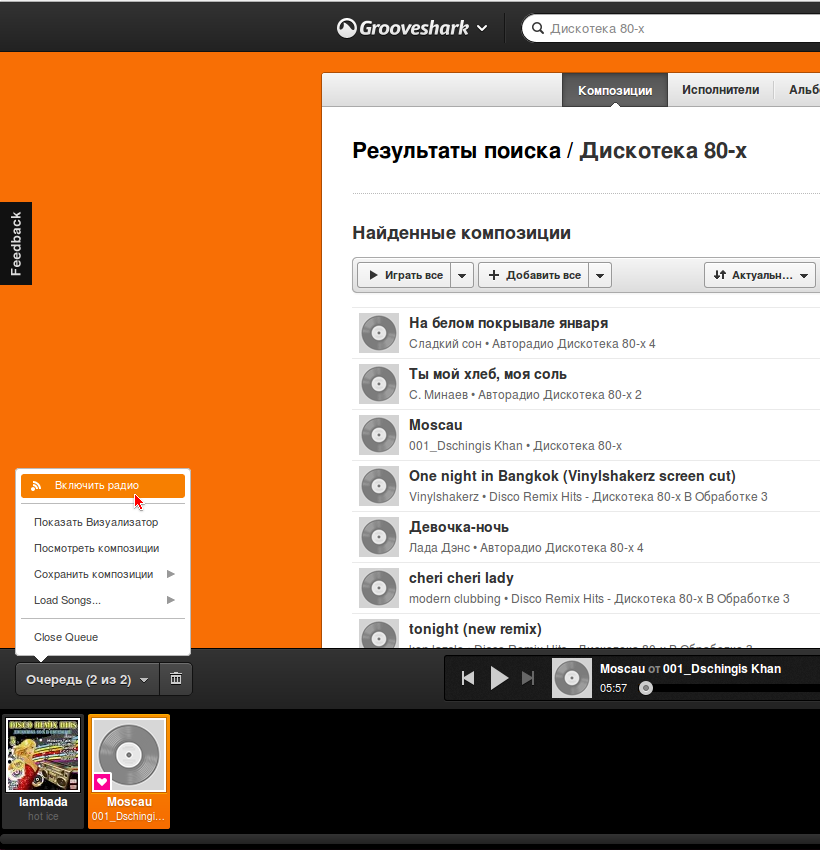Open song Девочка-ночь
This screenshot has width=820, height=850.
[459, 527]
